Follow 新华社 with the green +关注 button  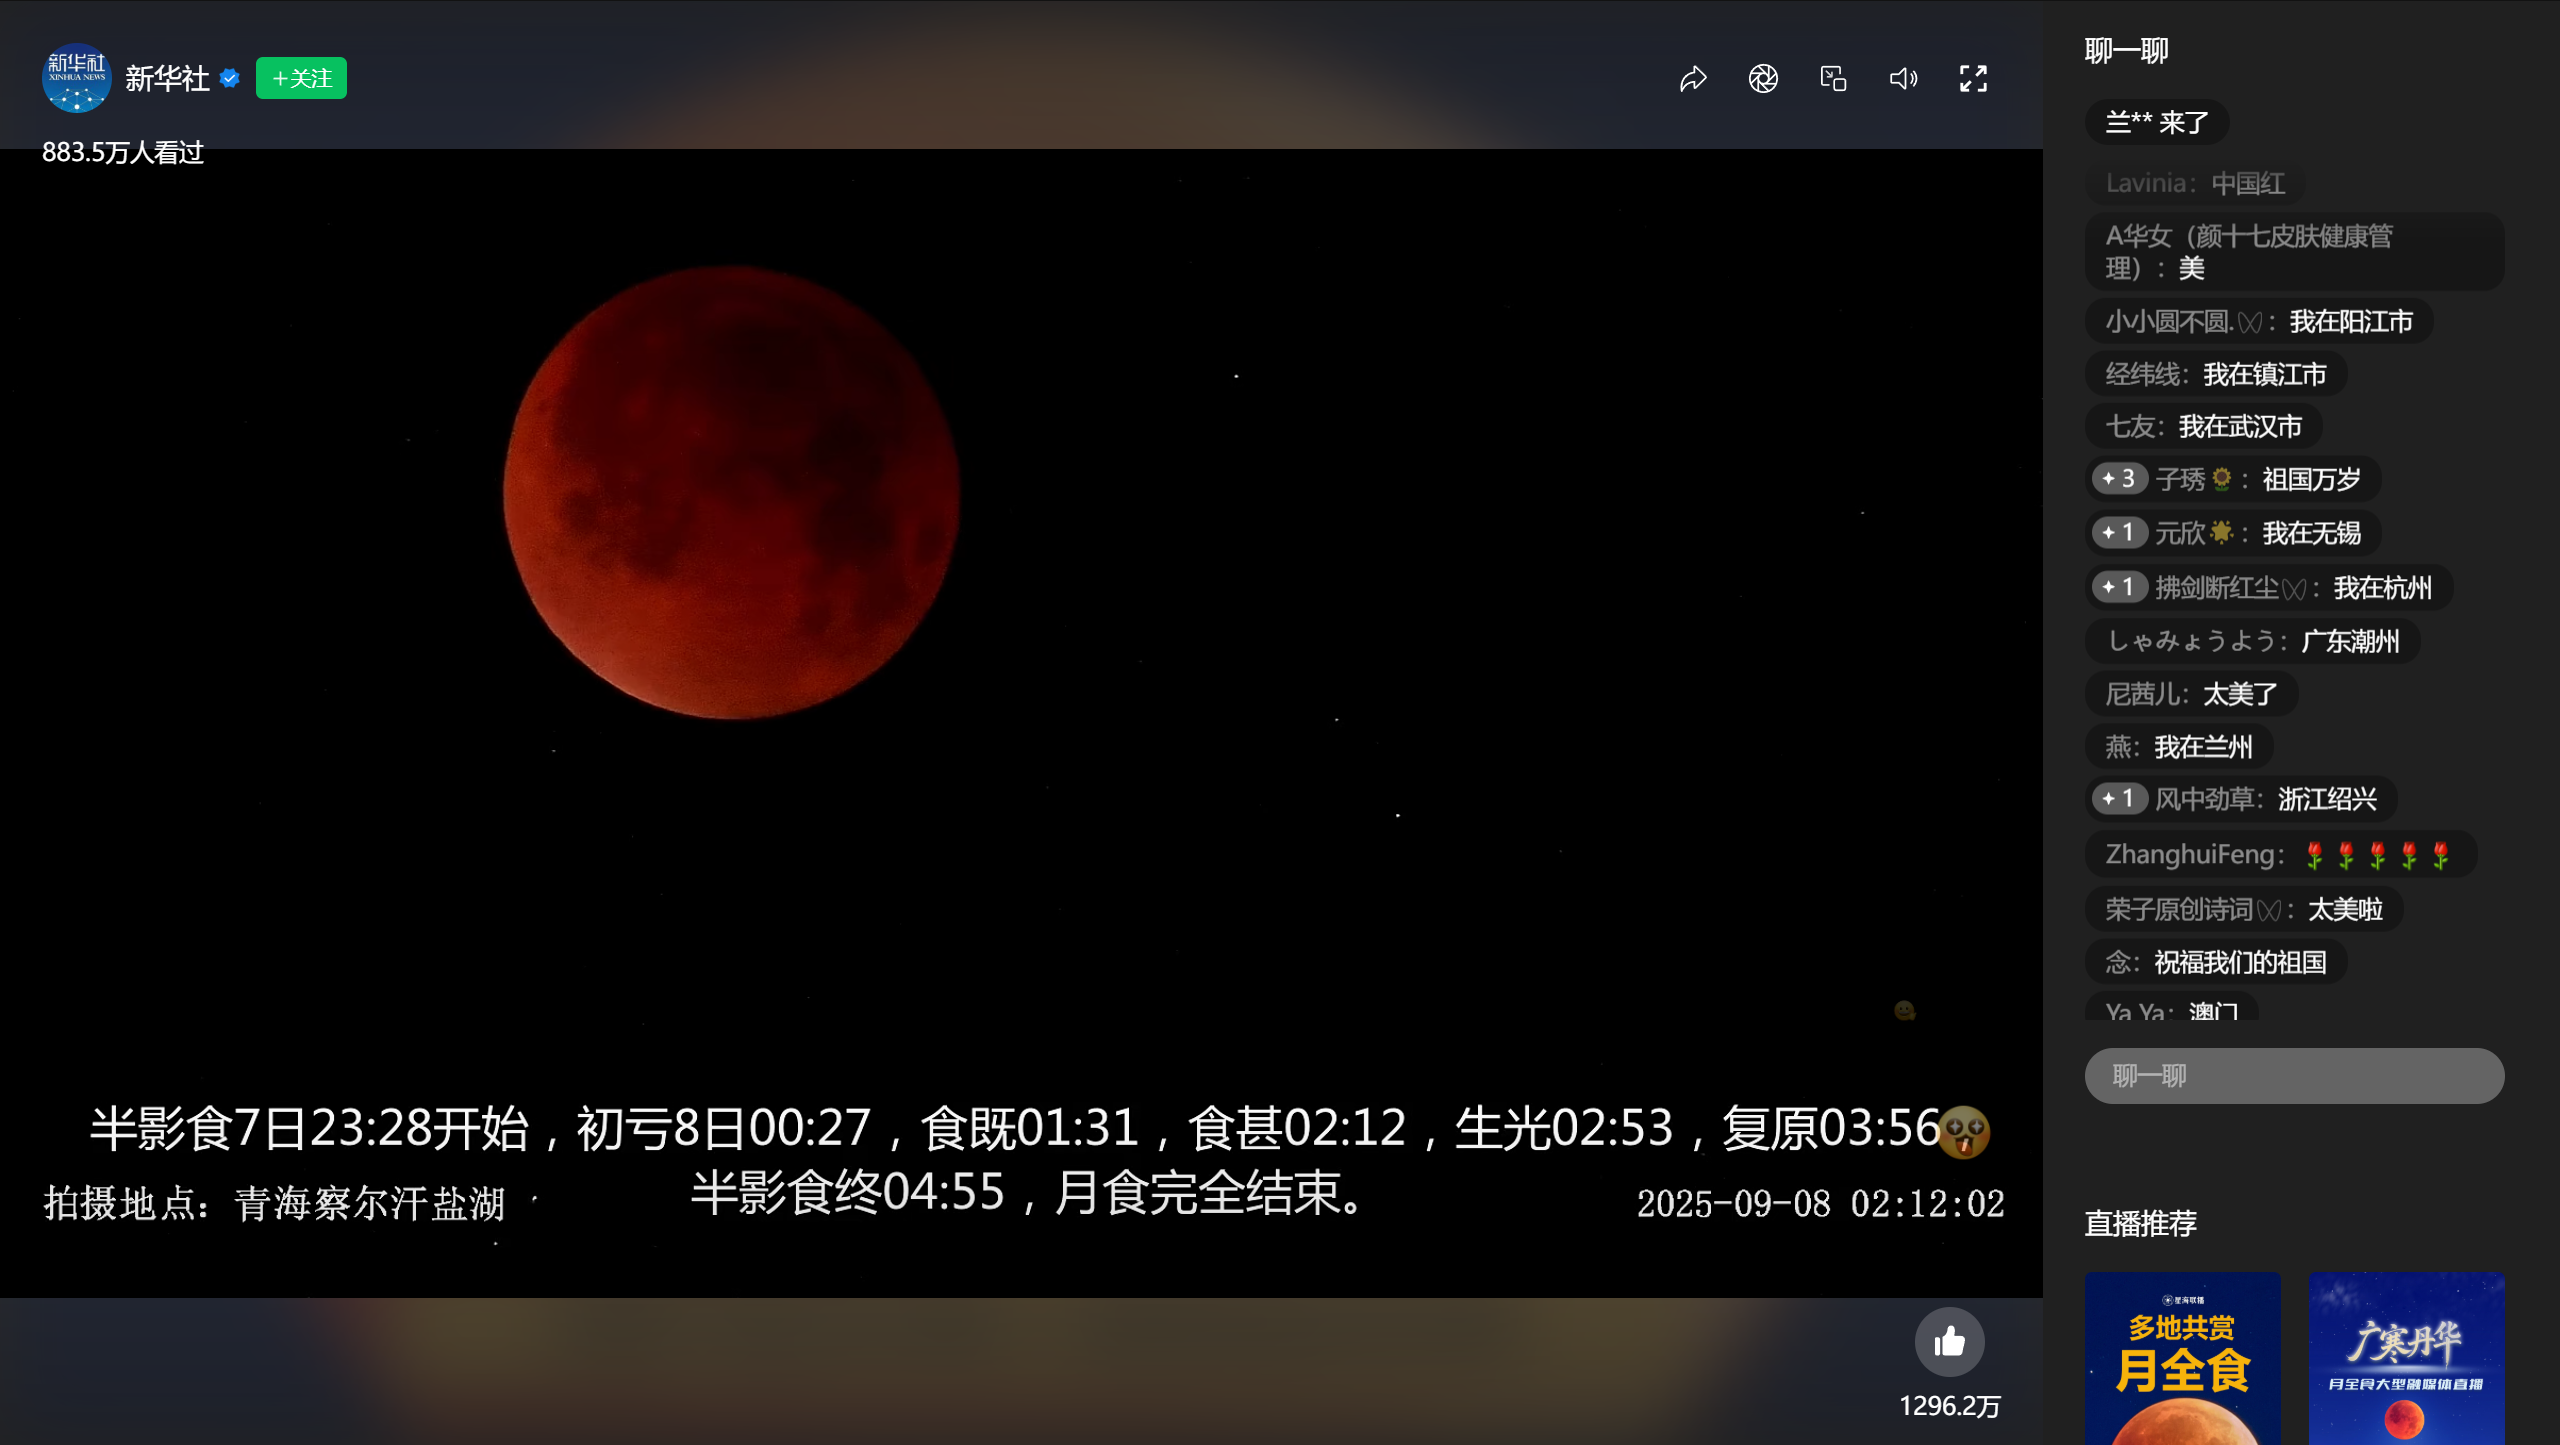pos(301,78)
